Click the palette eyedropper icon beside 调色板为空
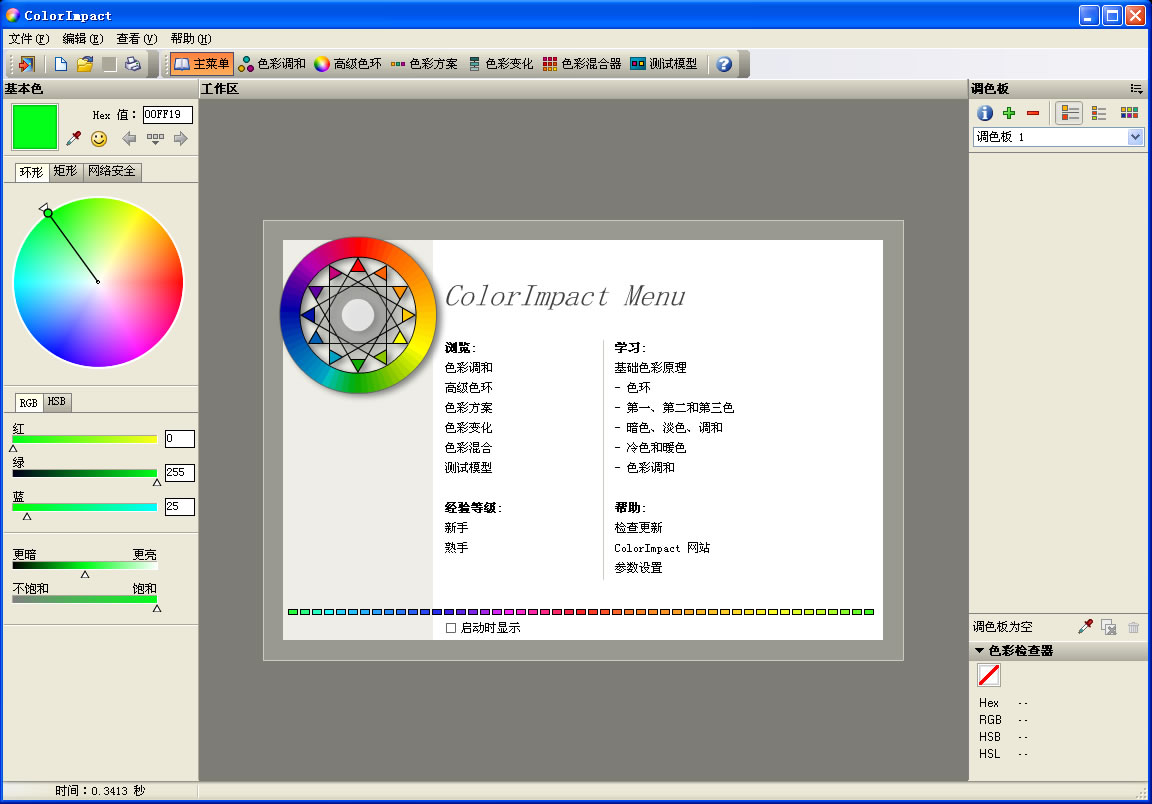This screenshot has width=1152, height=804. click(x=1085, y=627)
